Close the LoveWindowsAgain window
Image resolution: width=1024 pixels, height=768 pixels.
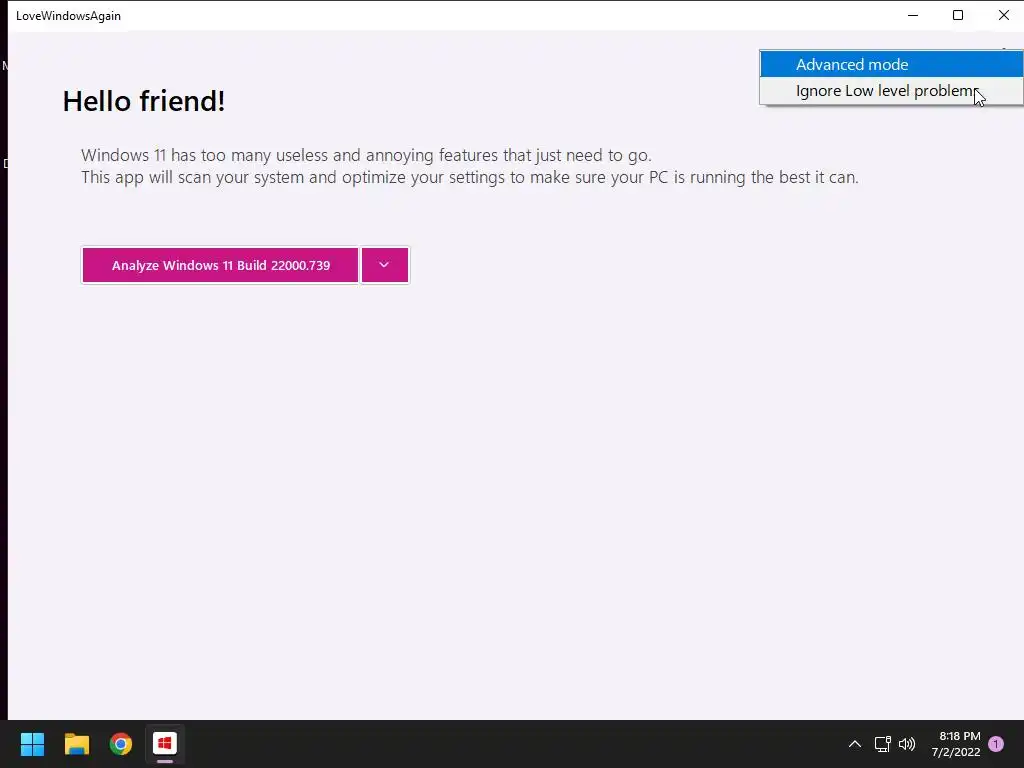(1004, 15)
